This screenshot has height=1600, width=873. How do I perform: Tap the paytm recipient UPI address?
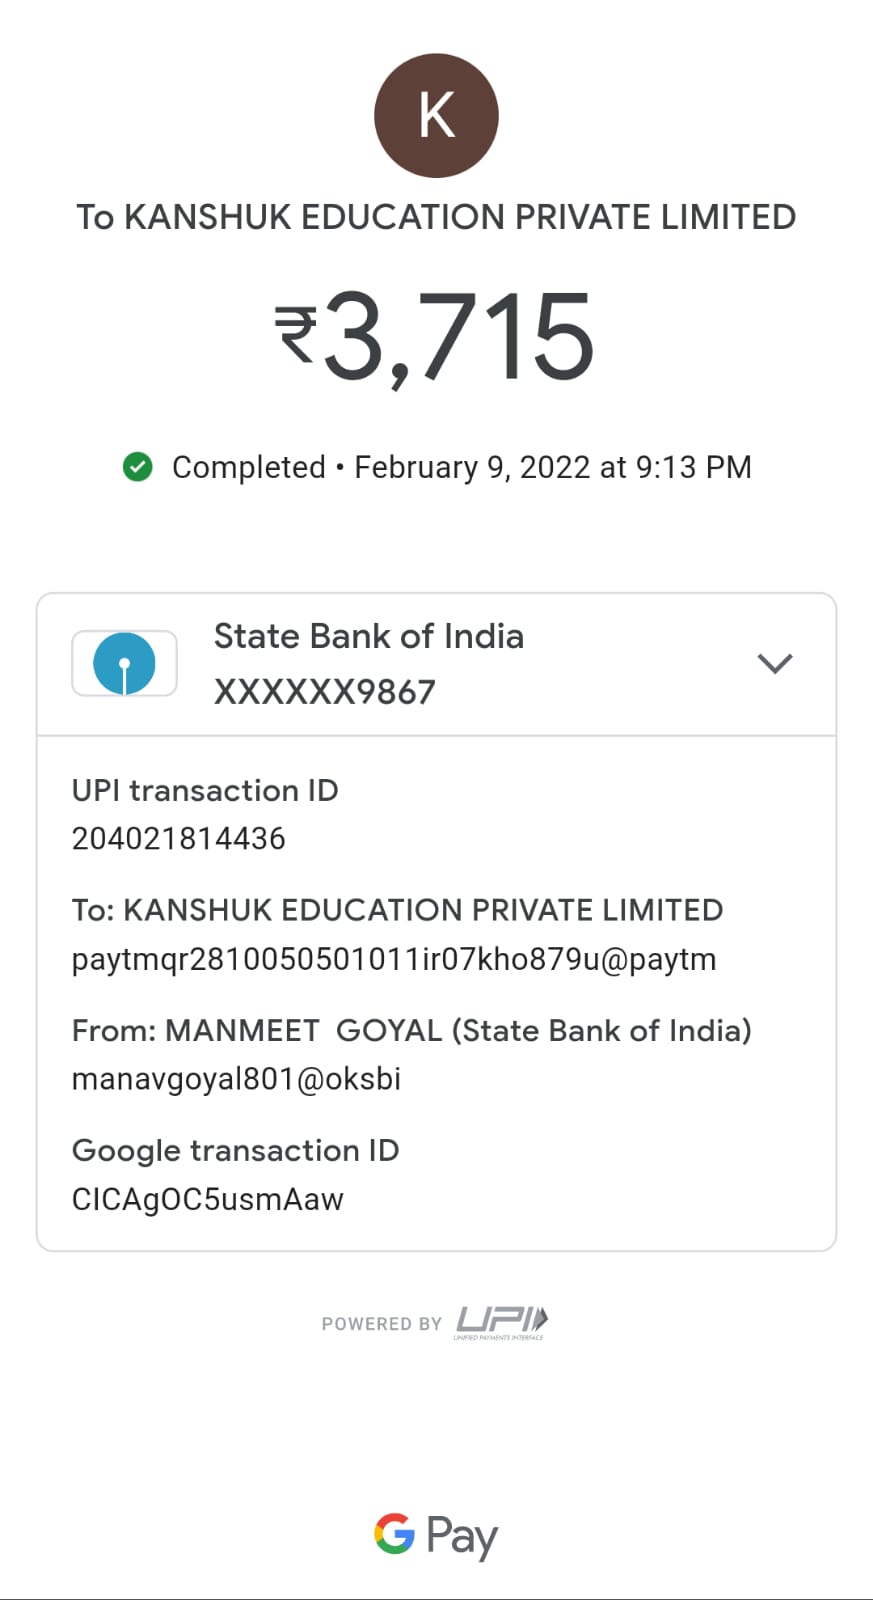click(x=394, y=959)
